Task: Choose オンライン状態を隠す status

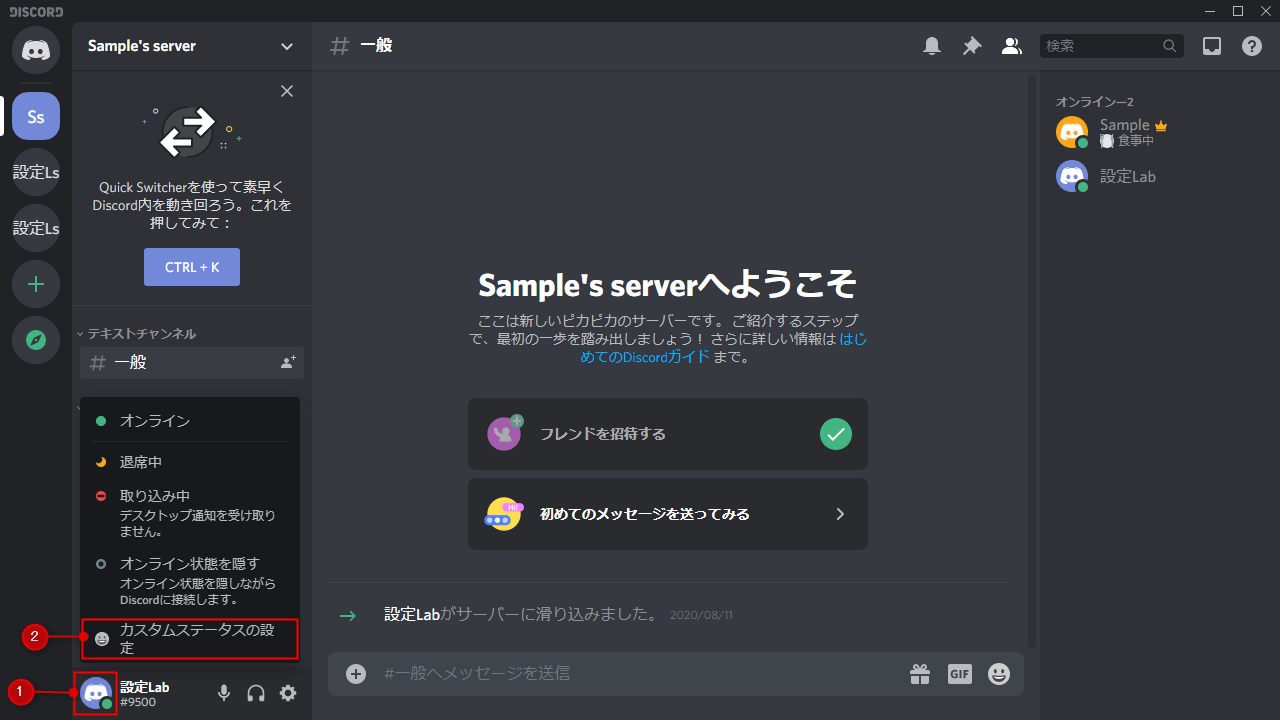Action: pos(190,581)
